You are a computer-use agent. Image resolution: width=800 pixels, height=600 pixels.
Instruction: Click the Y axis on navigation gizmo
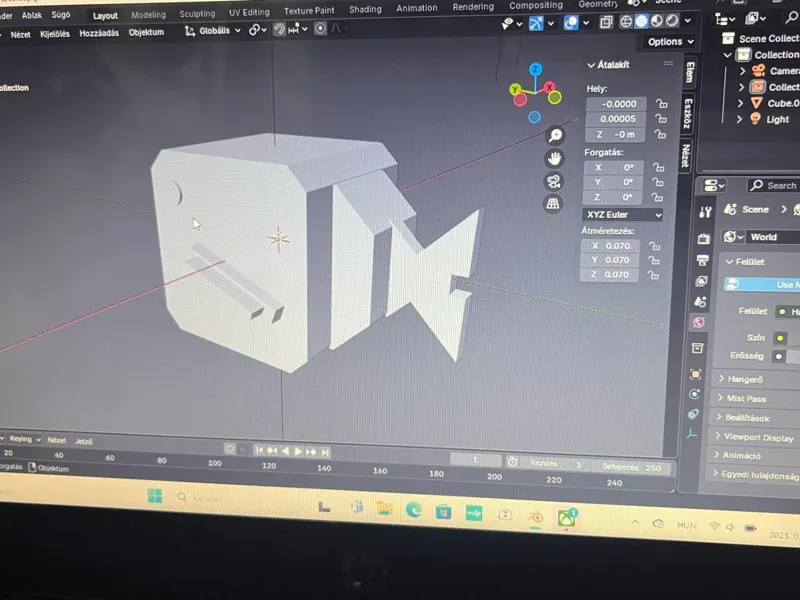515,90
